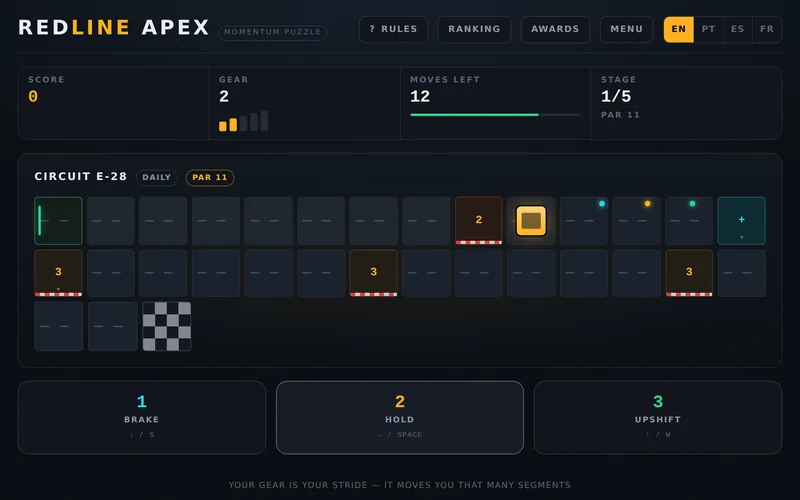Click the track tile left of the finish flag
The image size is (800, 500).
(x=113, y=326)
